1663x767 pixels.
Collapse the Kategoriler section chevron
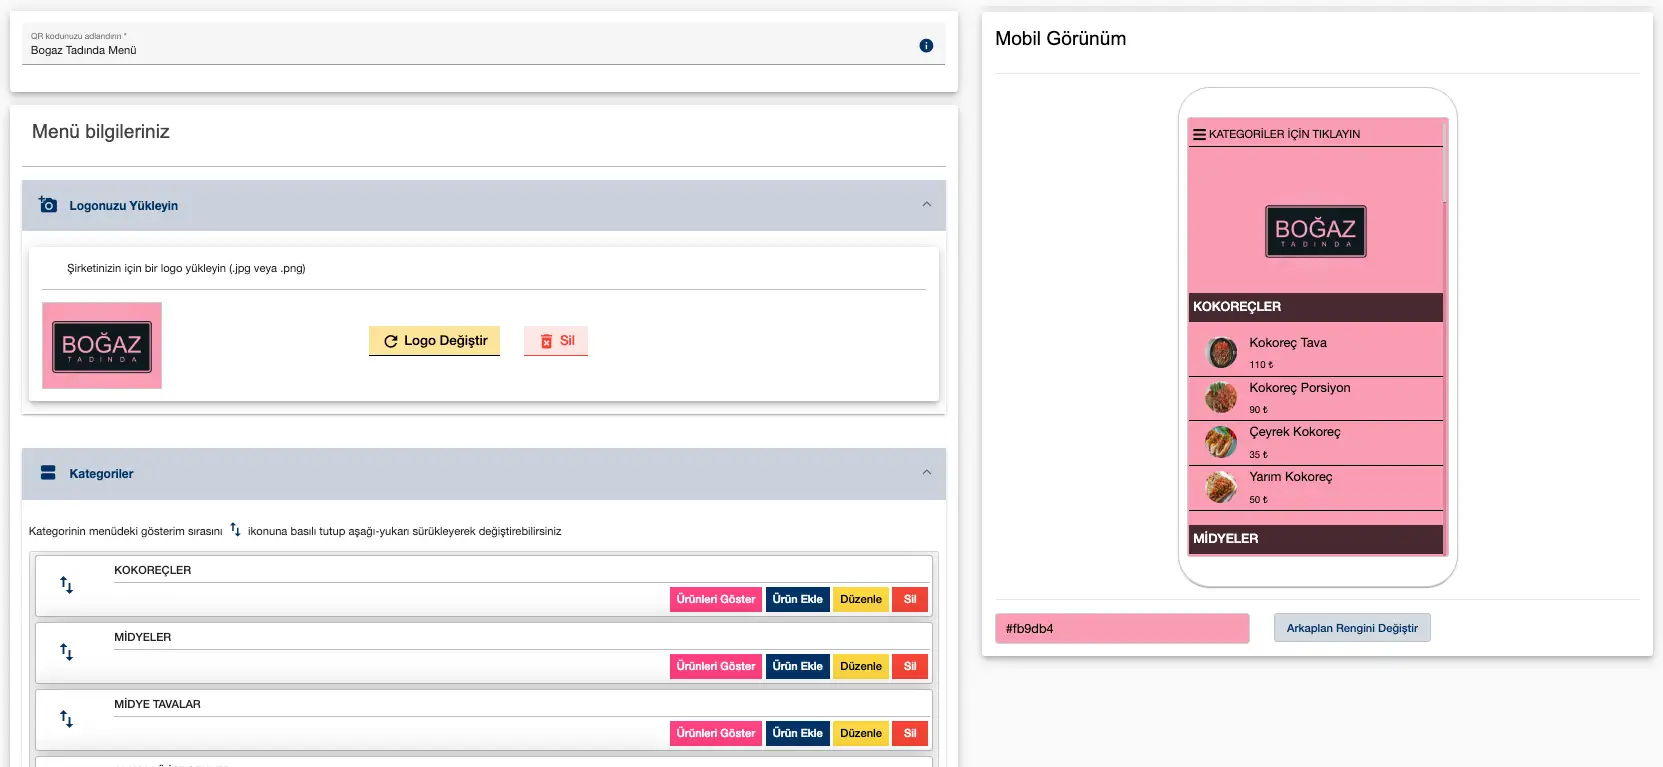click(926, 473)
